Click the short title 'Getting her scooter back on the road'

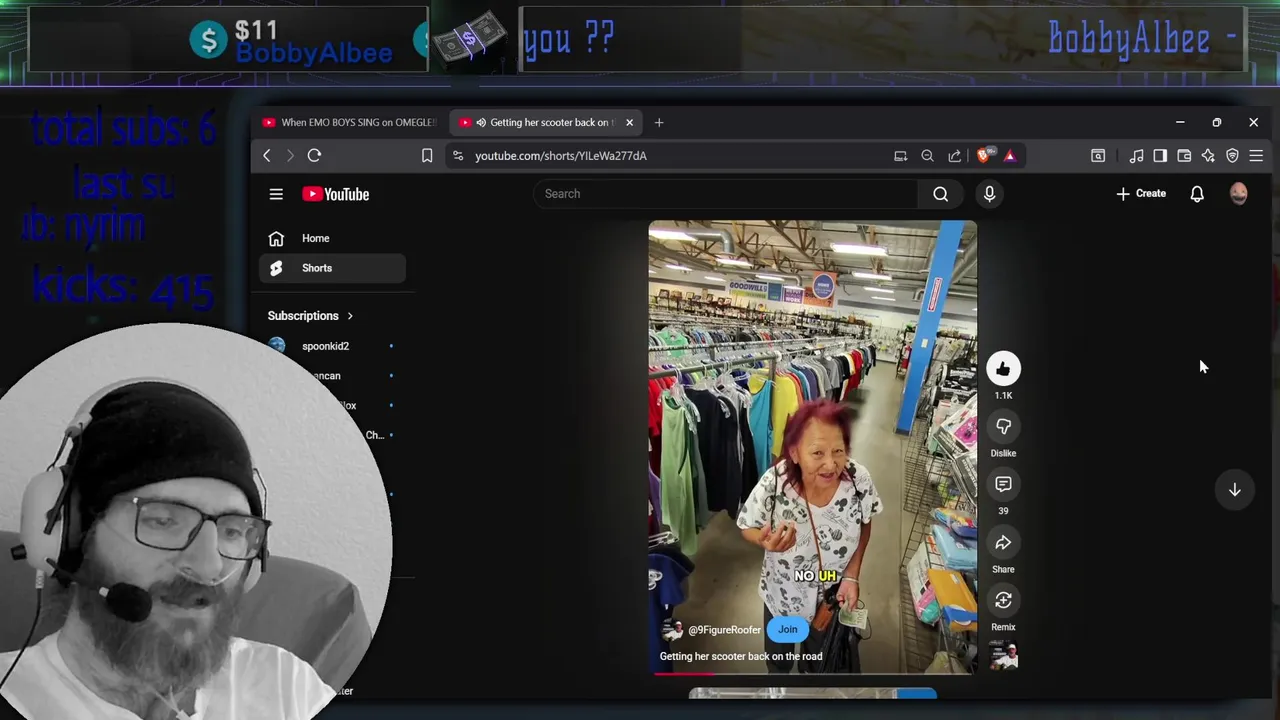coord(741,656)
